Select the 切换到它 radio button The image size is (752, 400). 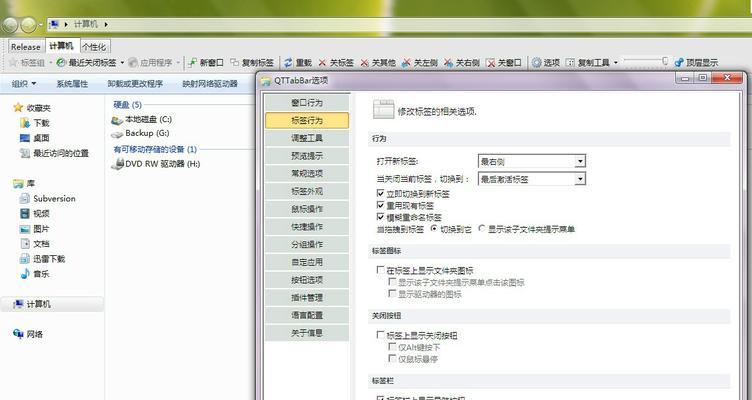434,229
